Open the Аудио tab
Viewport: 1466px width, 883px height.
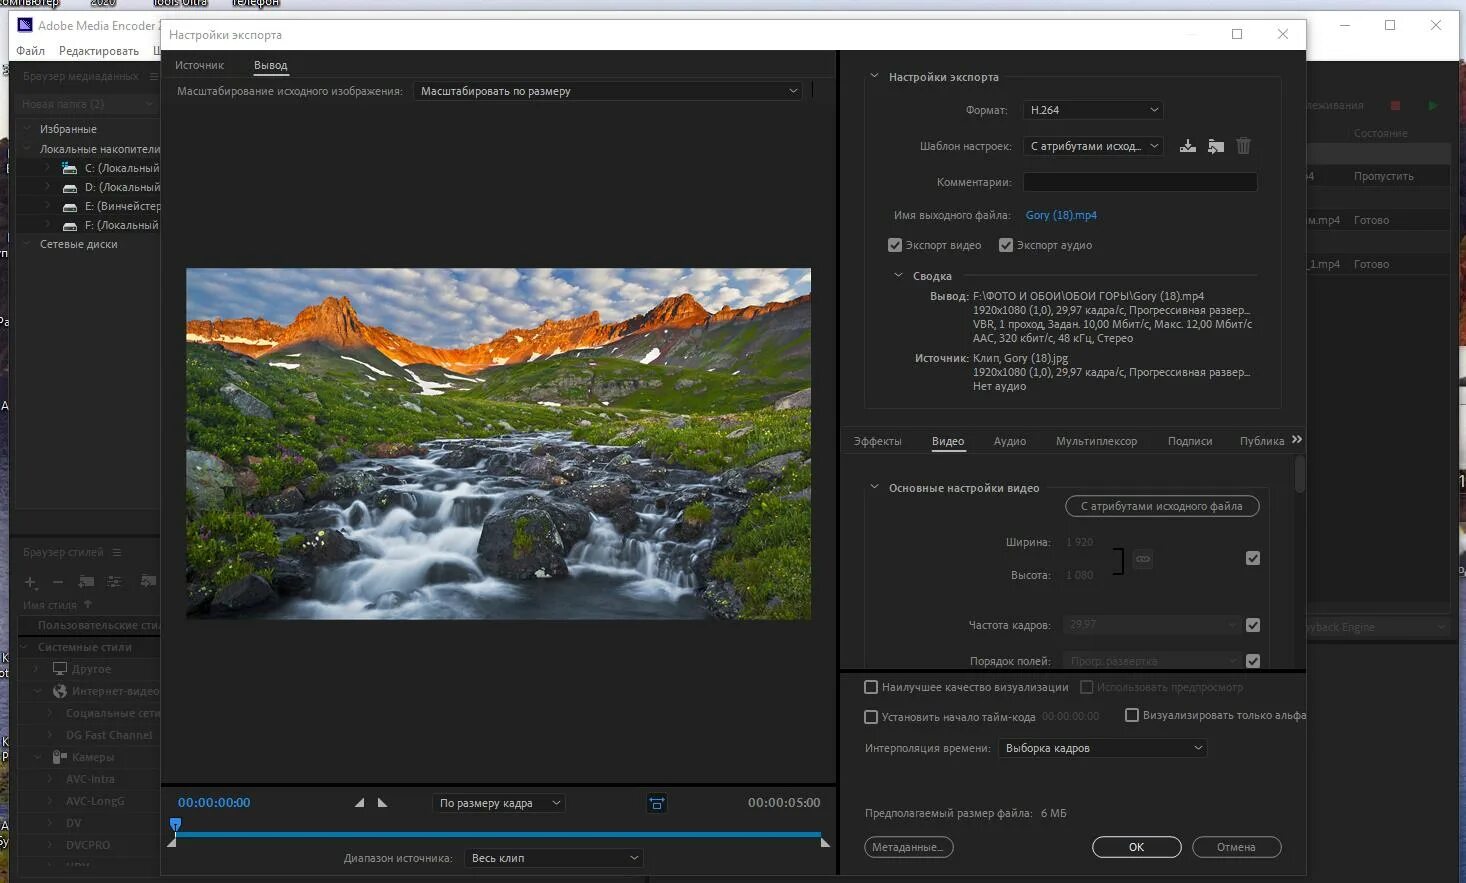(1010, 441)
